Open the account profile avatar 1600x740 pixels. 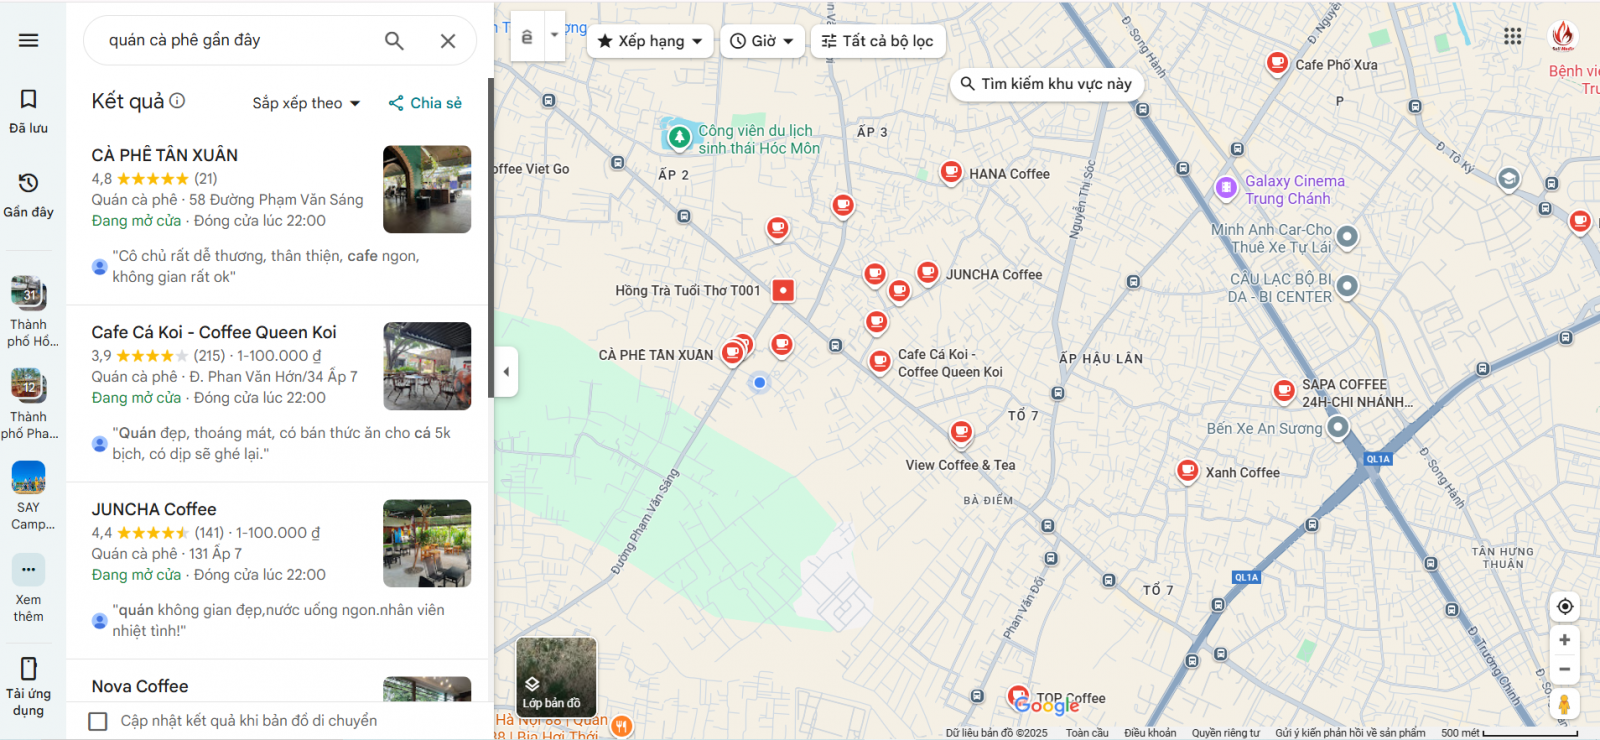(x=1563, y=36)
